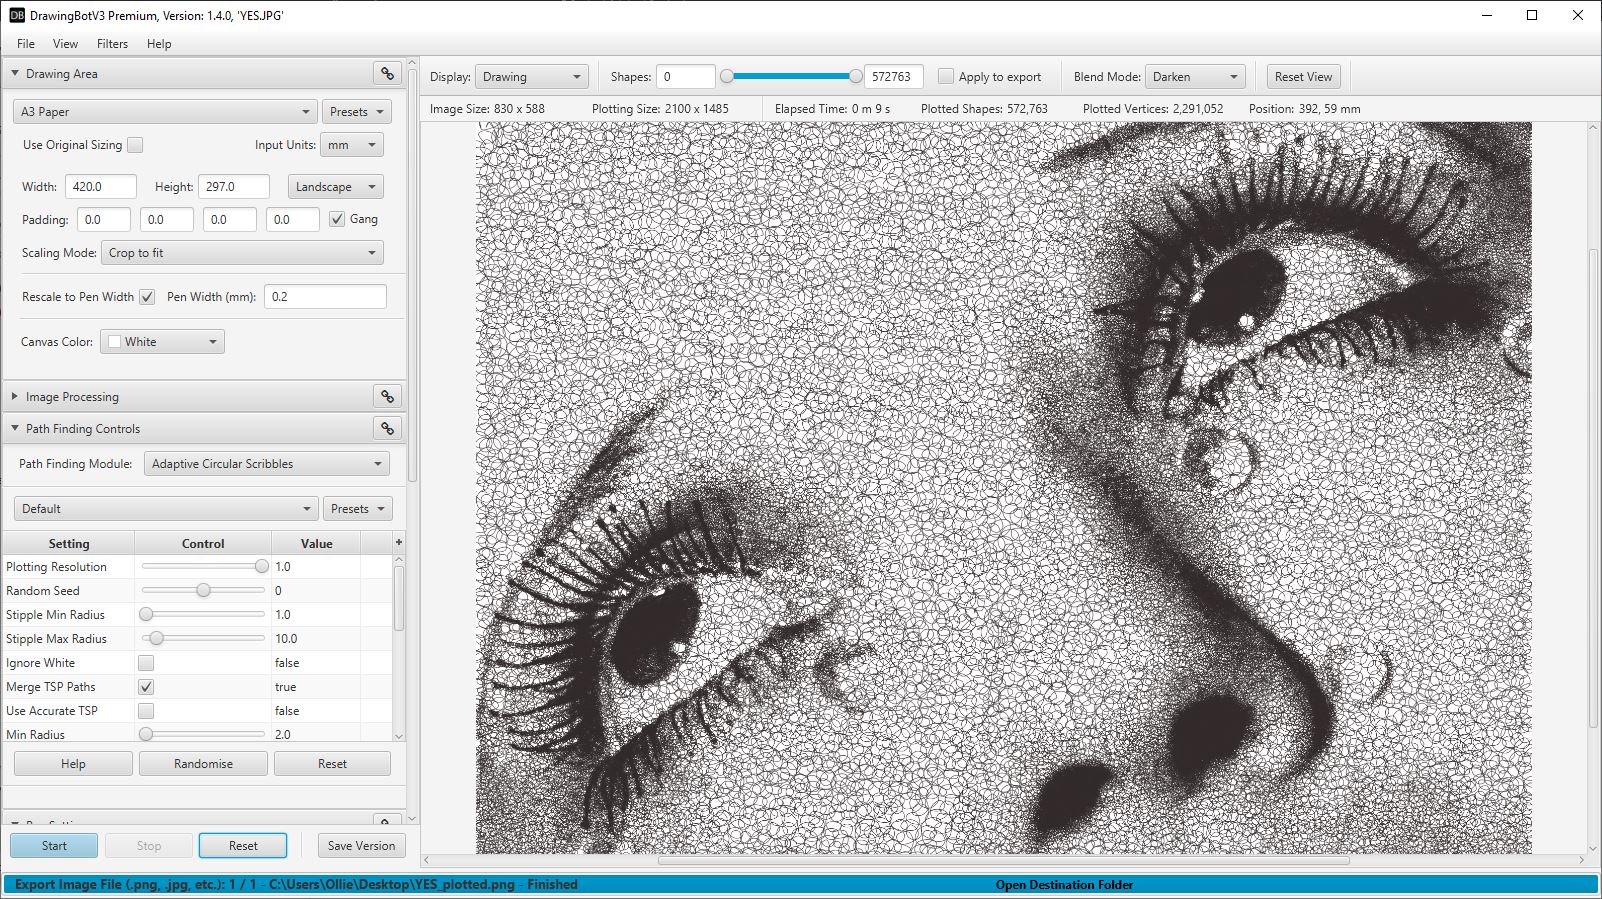Open the View menu

click(x=65, y=44)
